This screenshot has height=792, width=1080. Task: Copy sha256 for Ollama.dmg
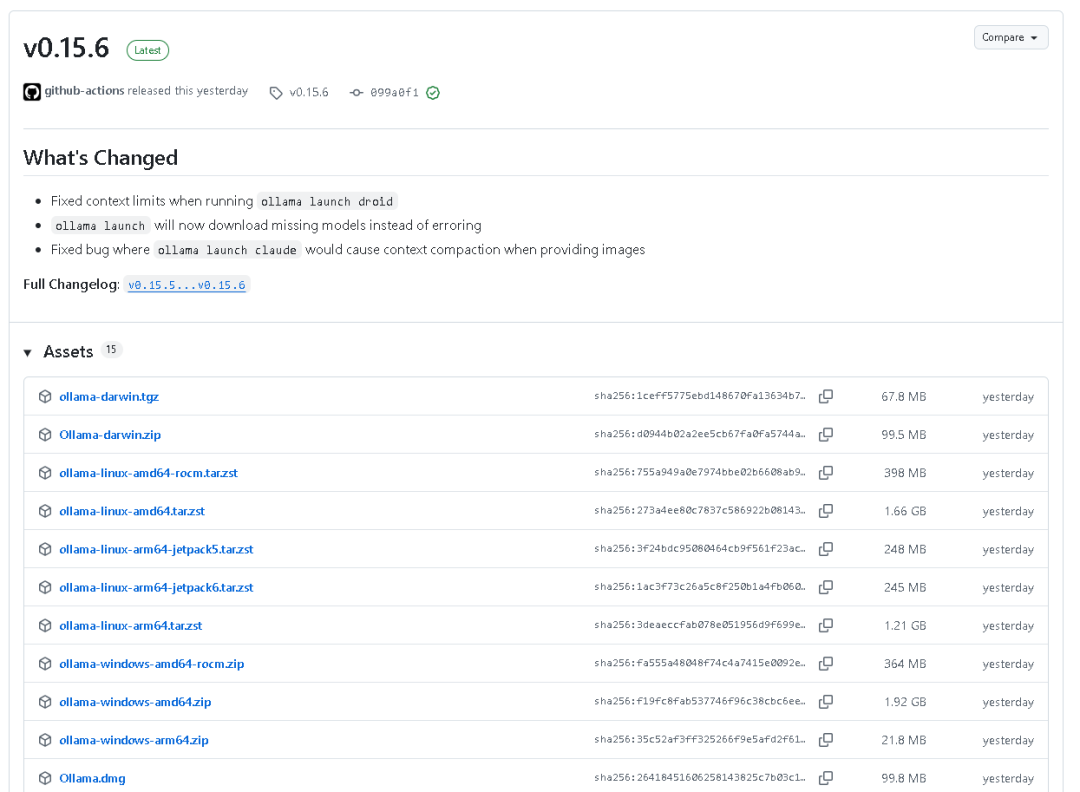pos(826,778)
